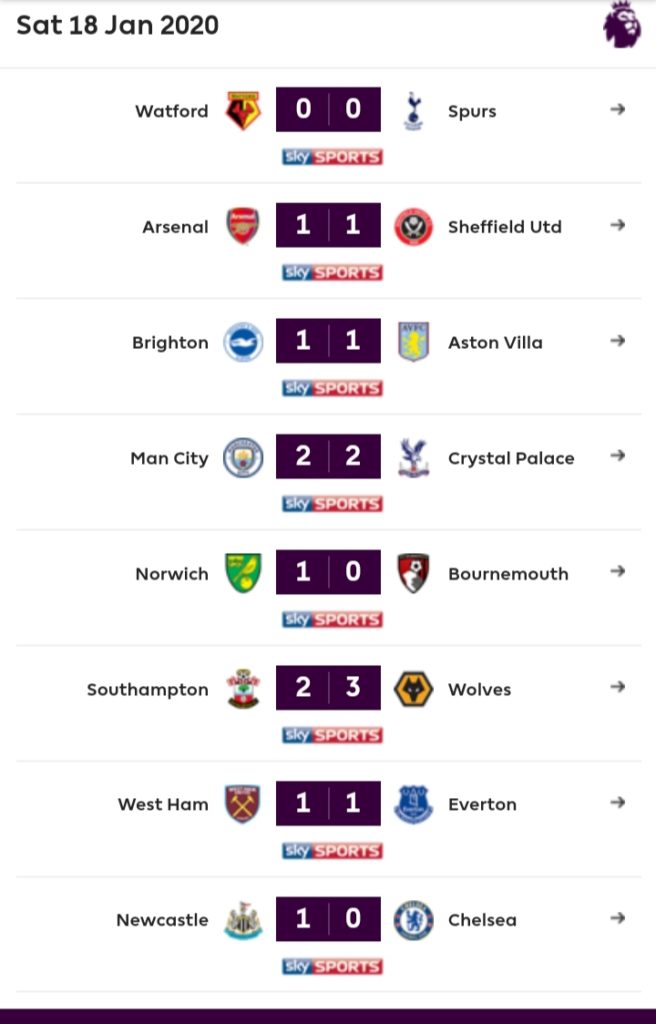Click the Spurs club crest
This screenshot has height=1024, width=656.
[412, 111]
